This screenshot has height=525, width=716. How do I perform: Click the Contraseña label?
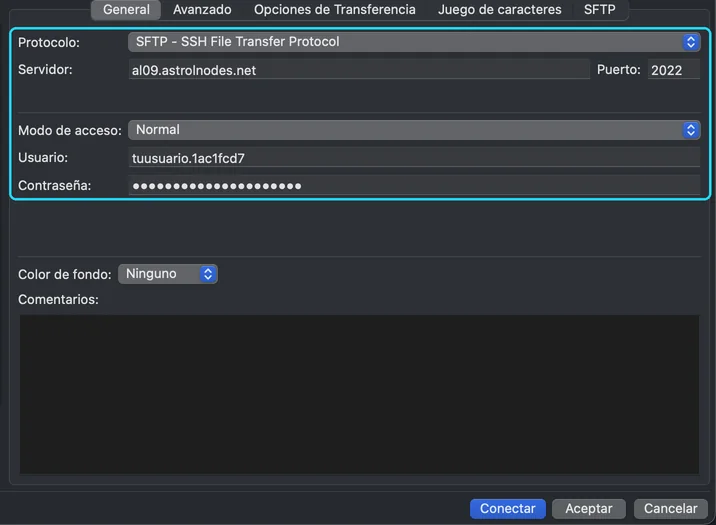click(x=54, y=185)
